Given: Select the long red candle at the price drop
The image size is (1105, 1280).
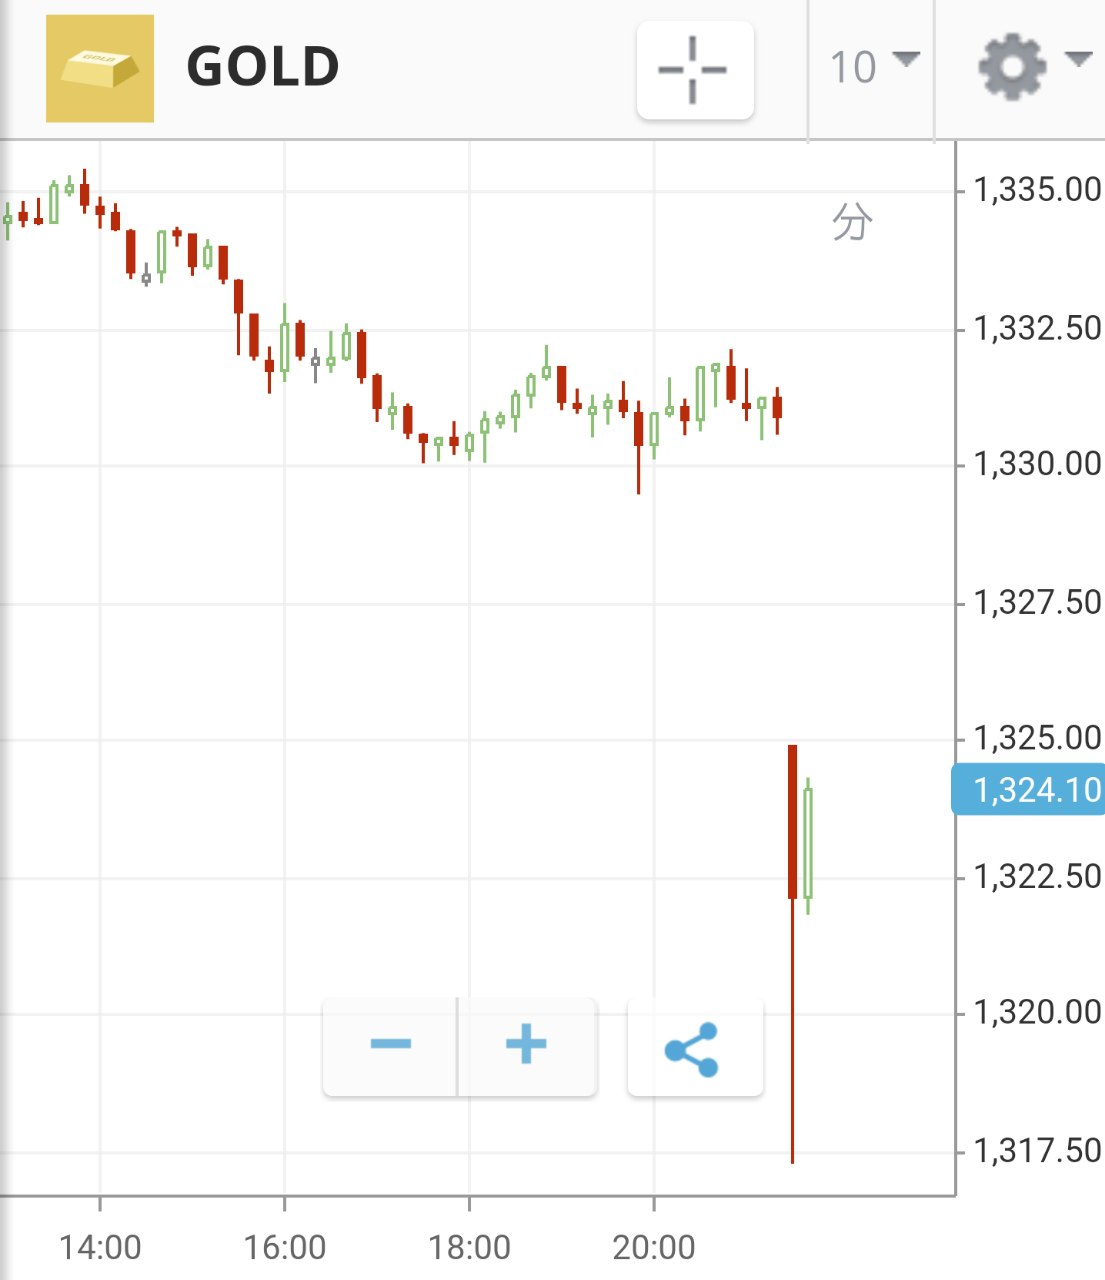Looking at the screenshot, I should tap(792, 822).
